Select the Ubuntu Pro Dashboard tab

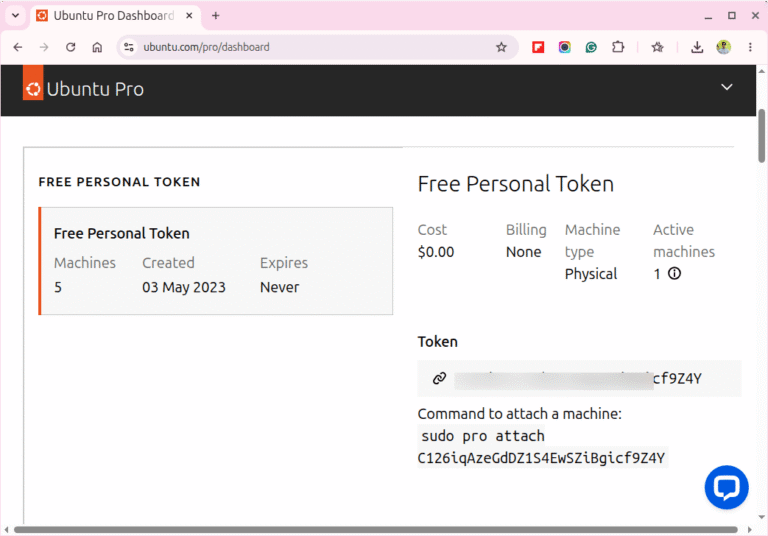point(114,16)
